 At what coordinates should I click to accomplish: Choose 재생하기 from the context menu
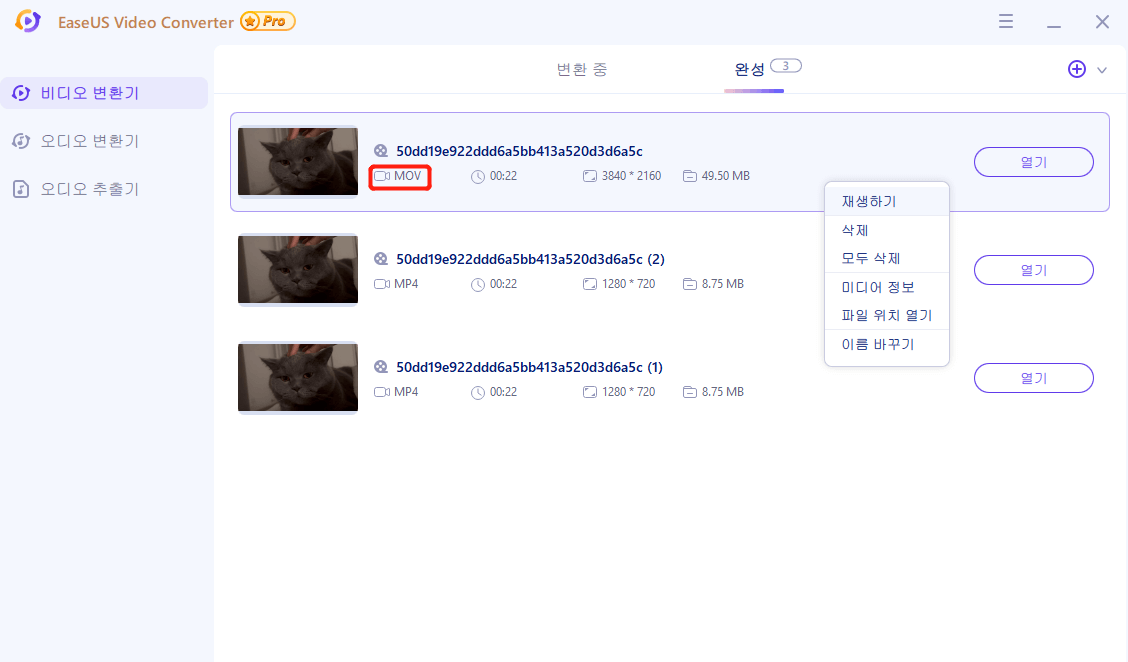tap(885, 201)
